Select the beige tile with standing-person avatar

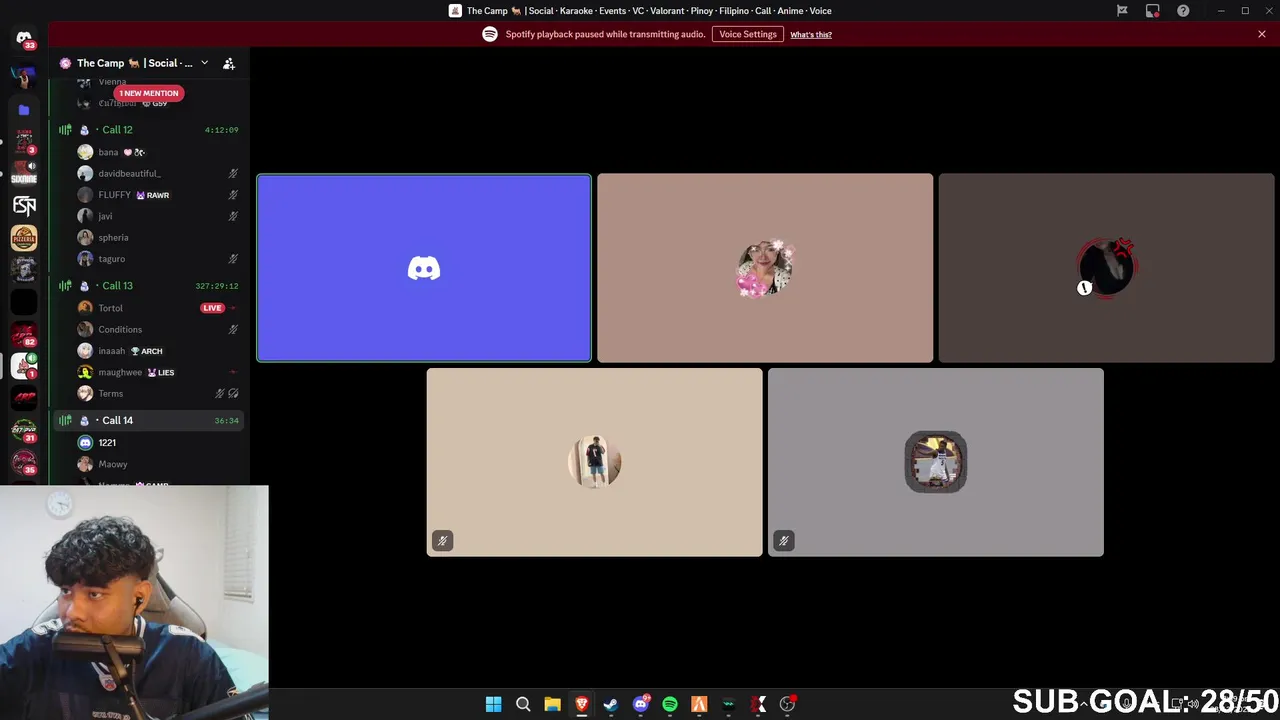(x=594, y=462)
